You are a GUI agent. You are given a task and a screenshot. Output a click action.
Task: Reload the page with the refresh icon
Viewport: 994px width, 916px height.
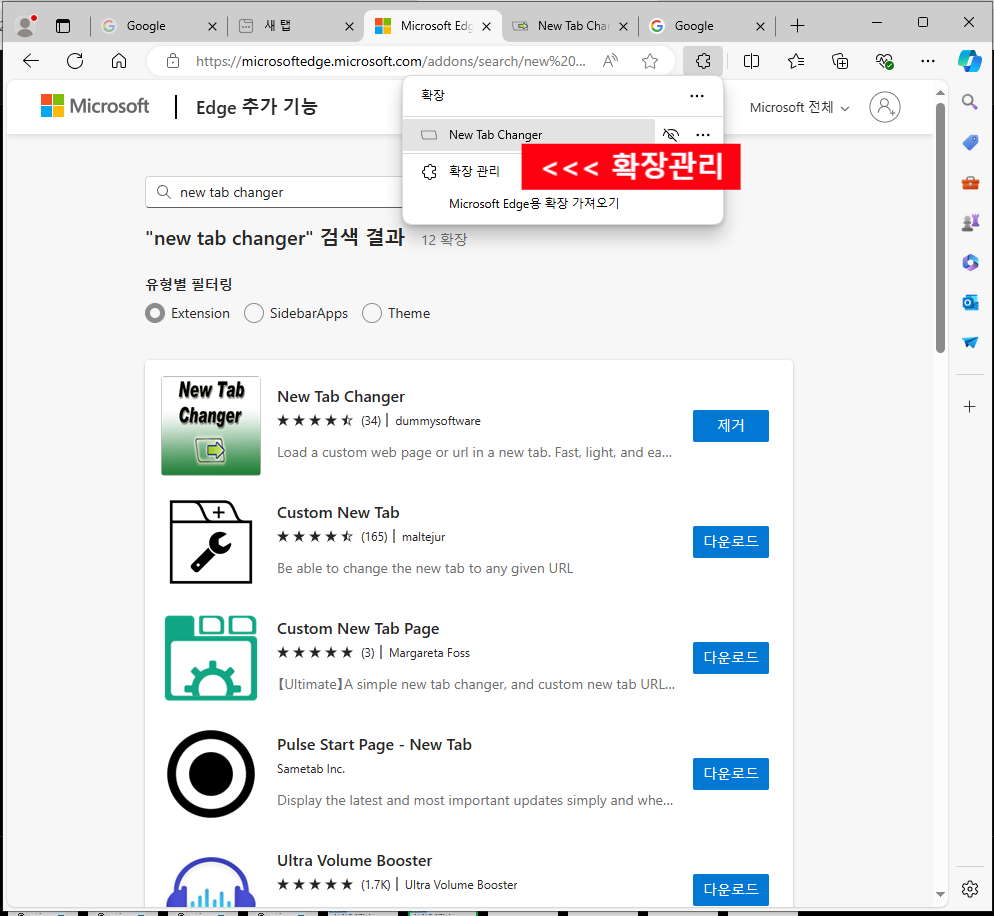(x=75, y=61)
